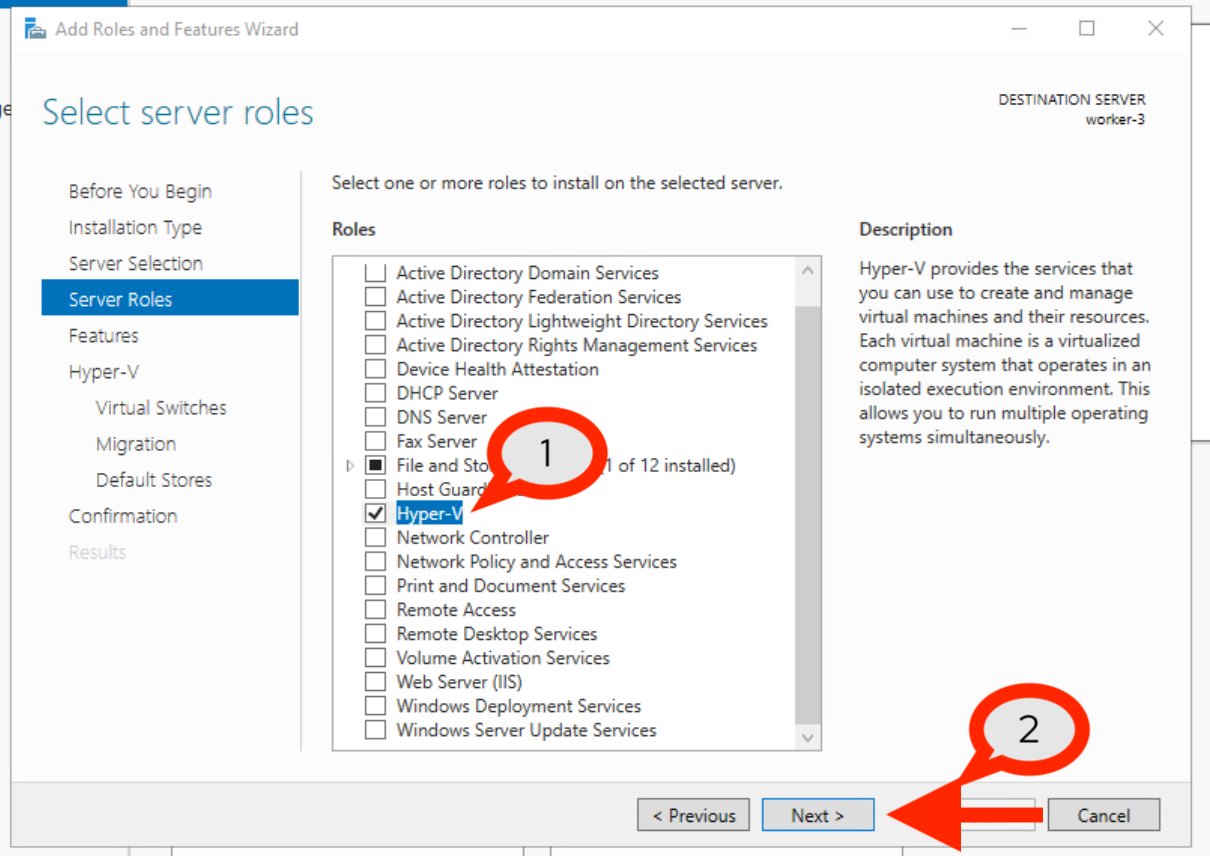Click the Next button
The image size is (1210, 856).
pyautogui.click(x=818, y=814)
